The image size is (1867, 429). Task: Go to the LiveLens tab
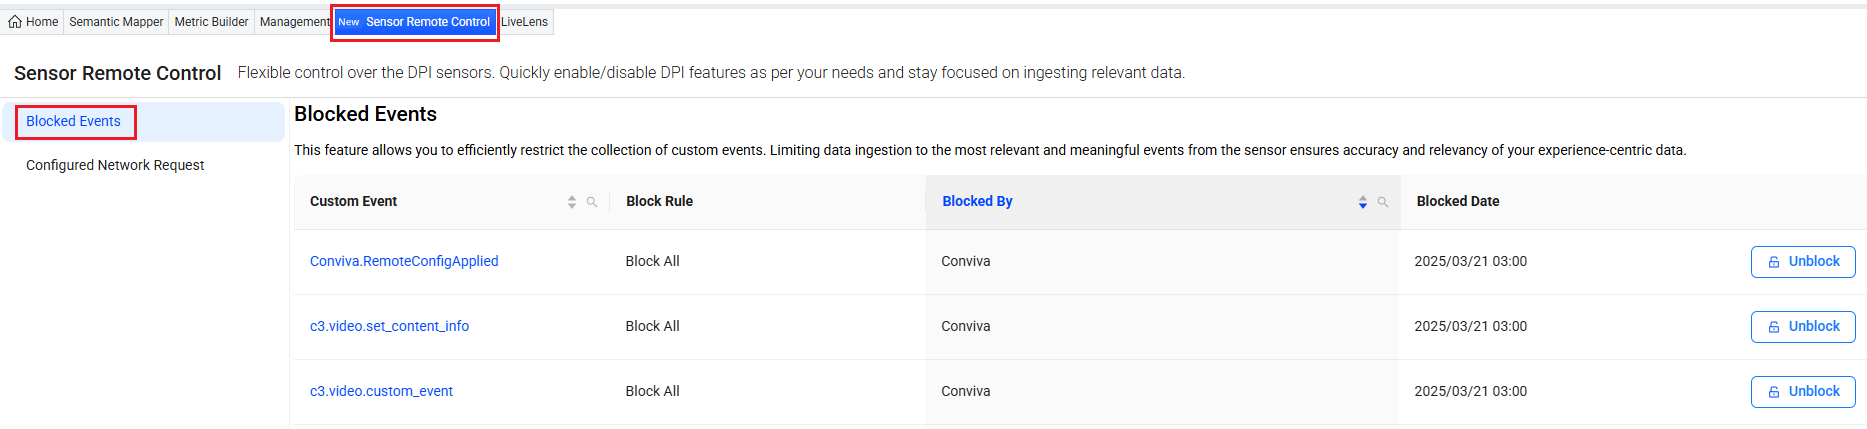525,22
